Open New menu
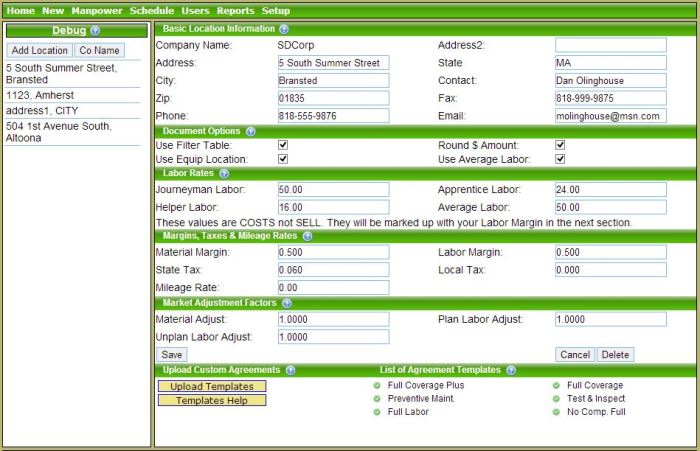700x451 pixels. click(53, 11)
